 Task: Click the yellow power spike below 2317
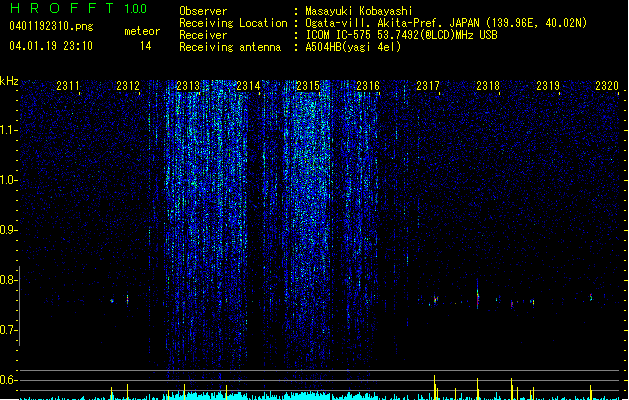(x=434, y=387)
